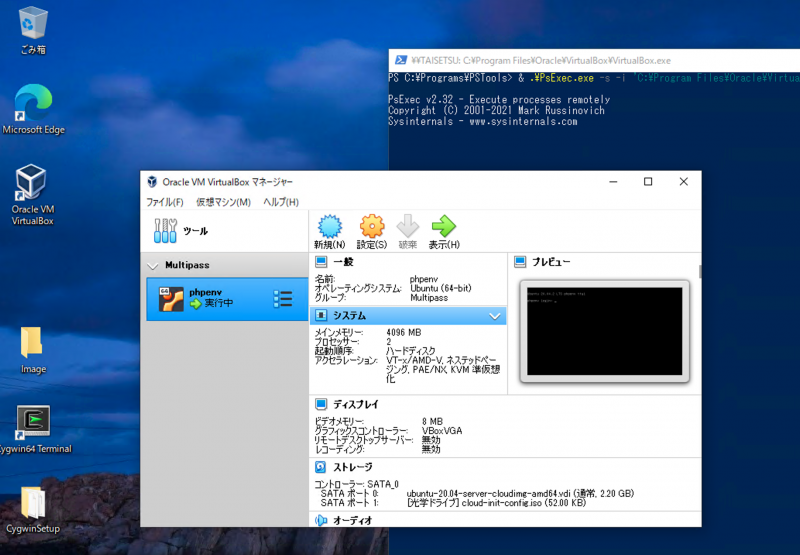This screenshot has width=800, height=555.
Task: Collapse the システム section chevron
Action: (494, 316)
